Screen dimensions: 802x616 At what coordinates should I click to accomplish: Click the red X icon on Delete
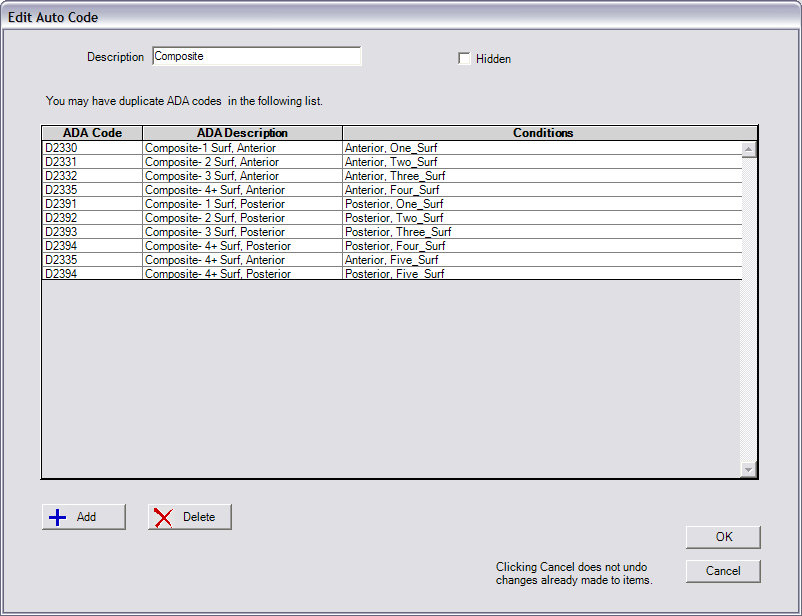click(x=163, y=517)
